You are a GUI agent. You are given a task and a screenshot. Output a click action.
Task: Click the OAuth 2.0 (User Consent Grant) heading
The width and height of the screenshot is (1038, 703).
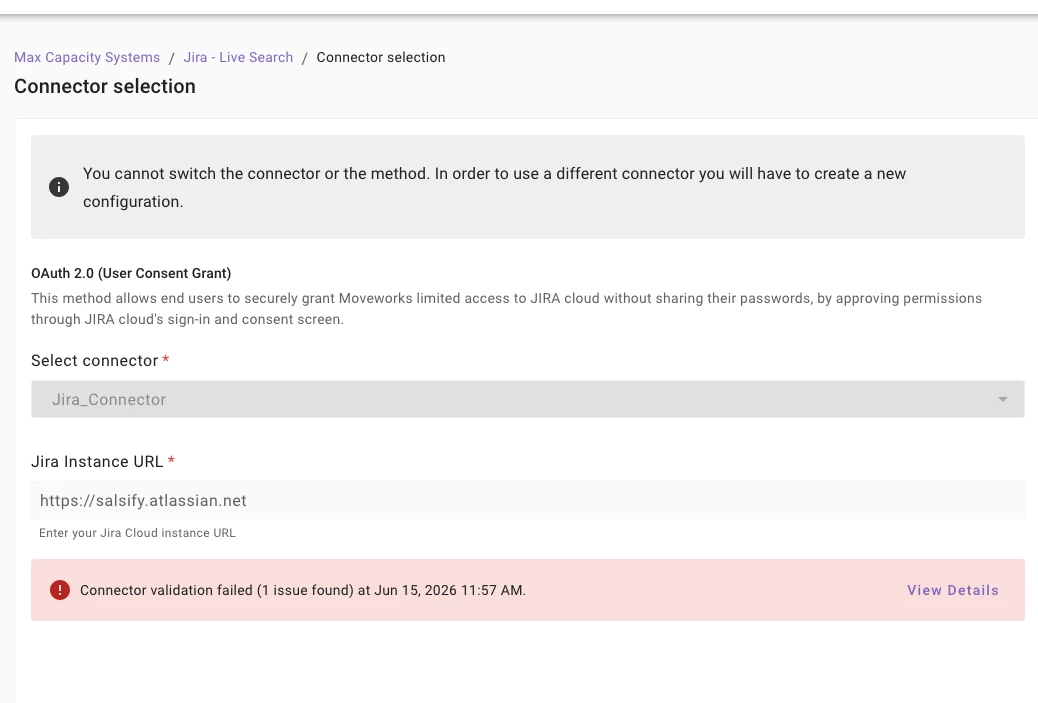(131, 273)
